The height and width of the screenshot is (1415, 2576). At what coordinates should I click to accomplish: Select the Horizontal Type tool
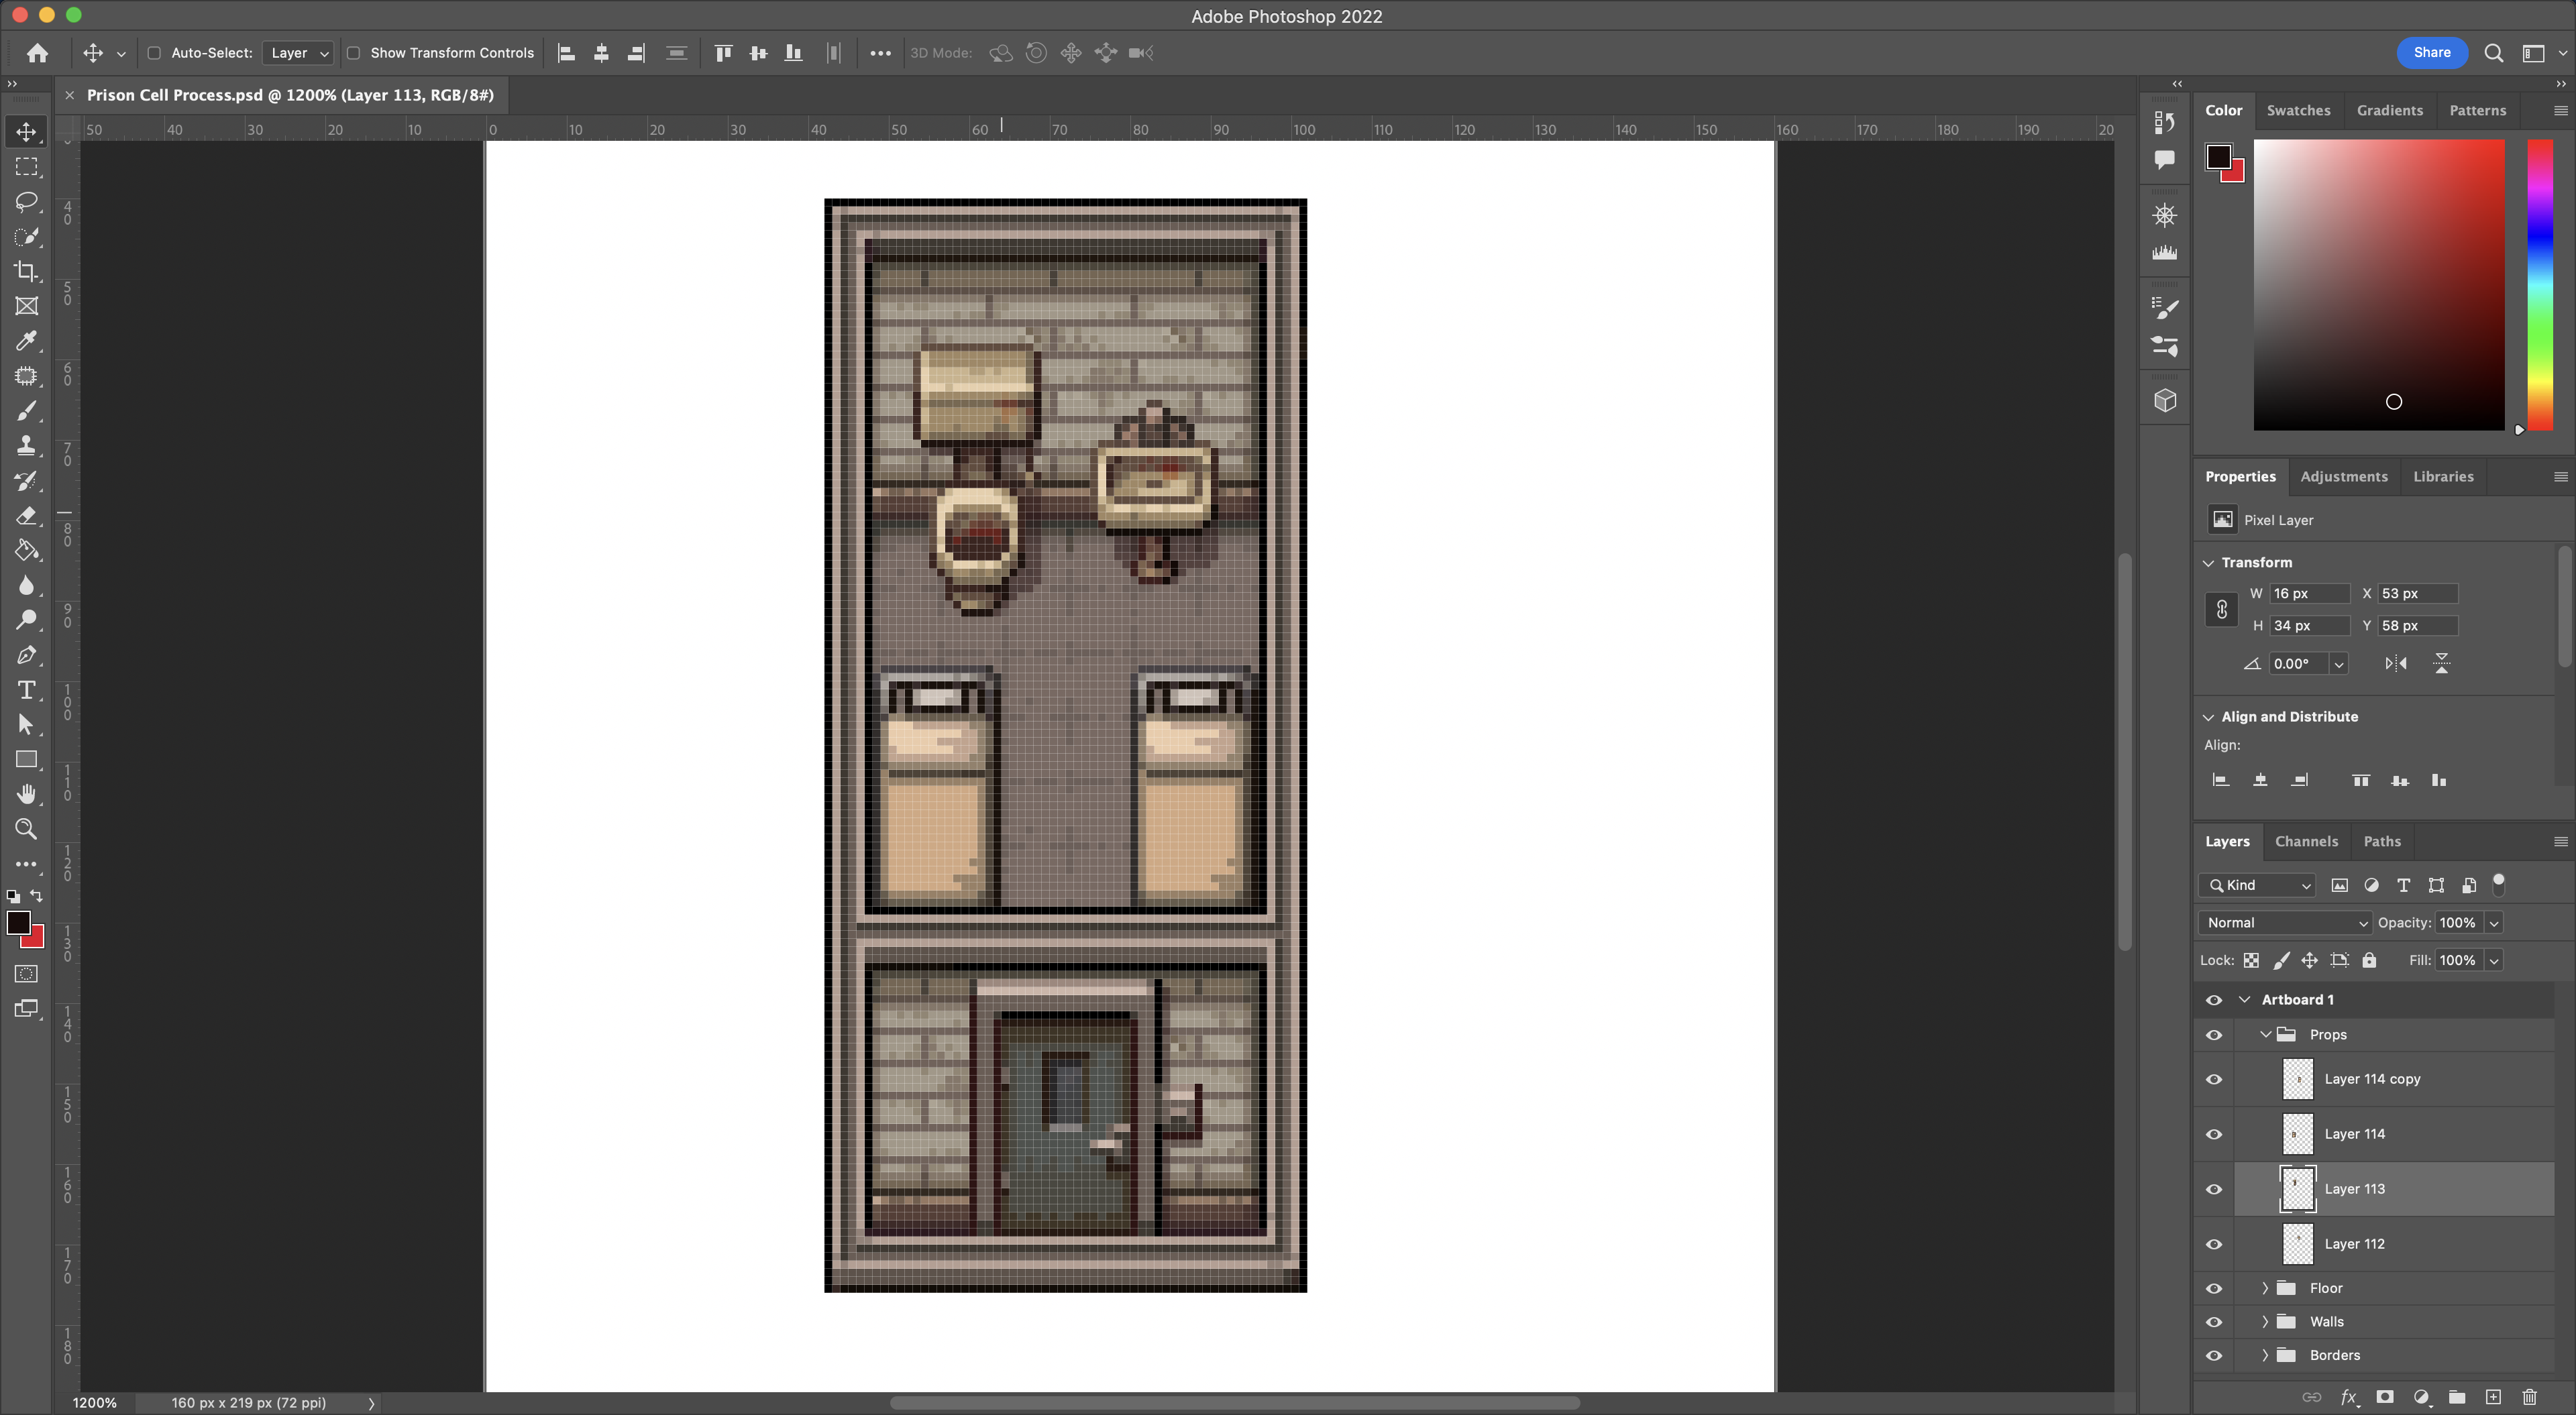[27, 690]
